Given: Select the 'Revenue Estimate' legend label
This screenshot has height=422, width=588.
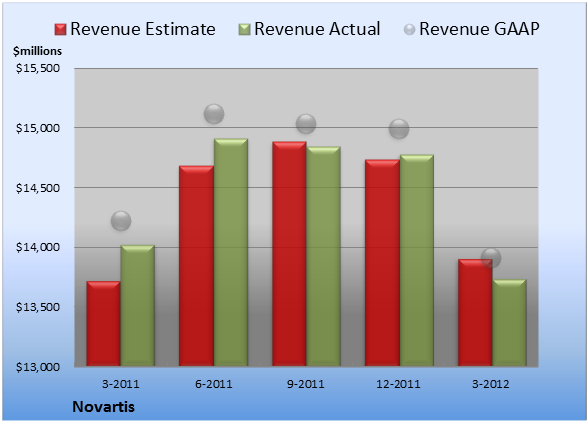Looking at the screenshot, I should 143,29.
